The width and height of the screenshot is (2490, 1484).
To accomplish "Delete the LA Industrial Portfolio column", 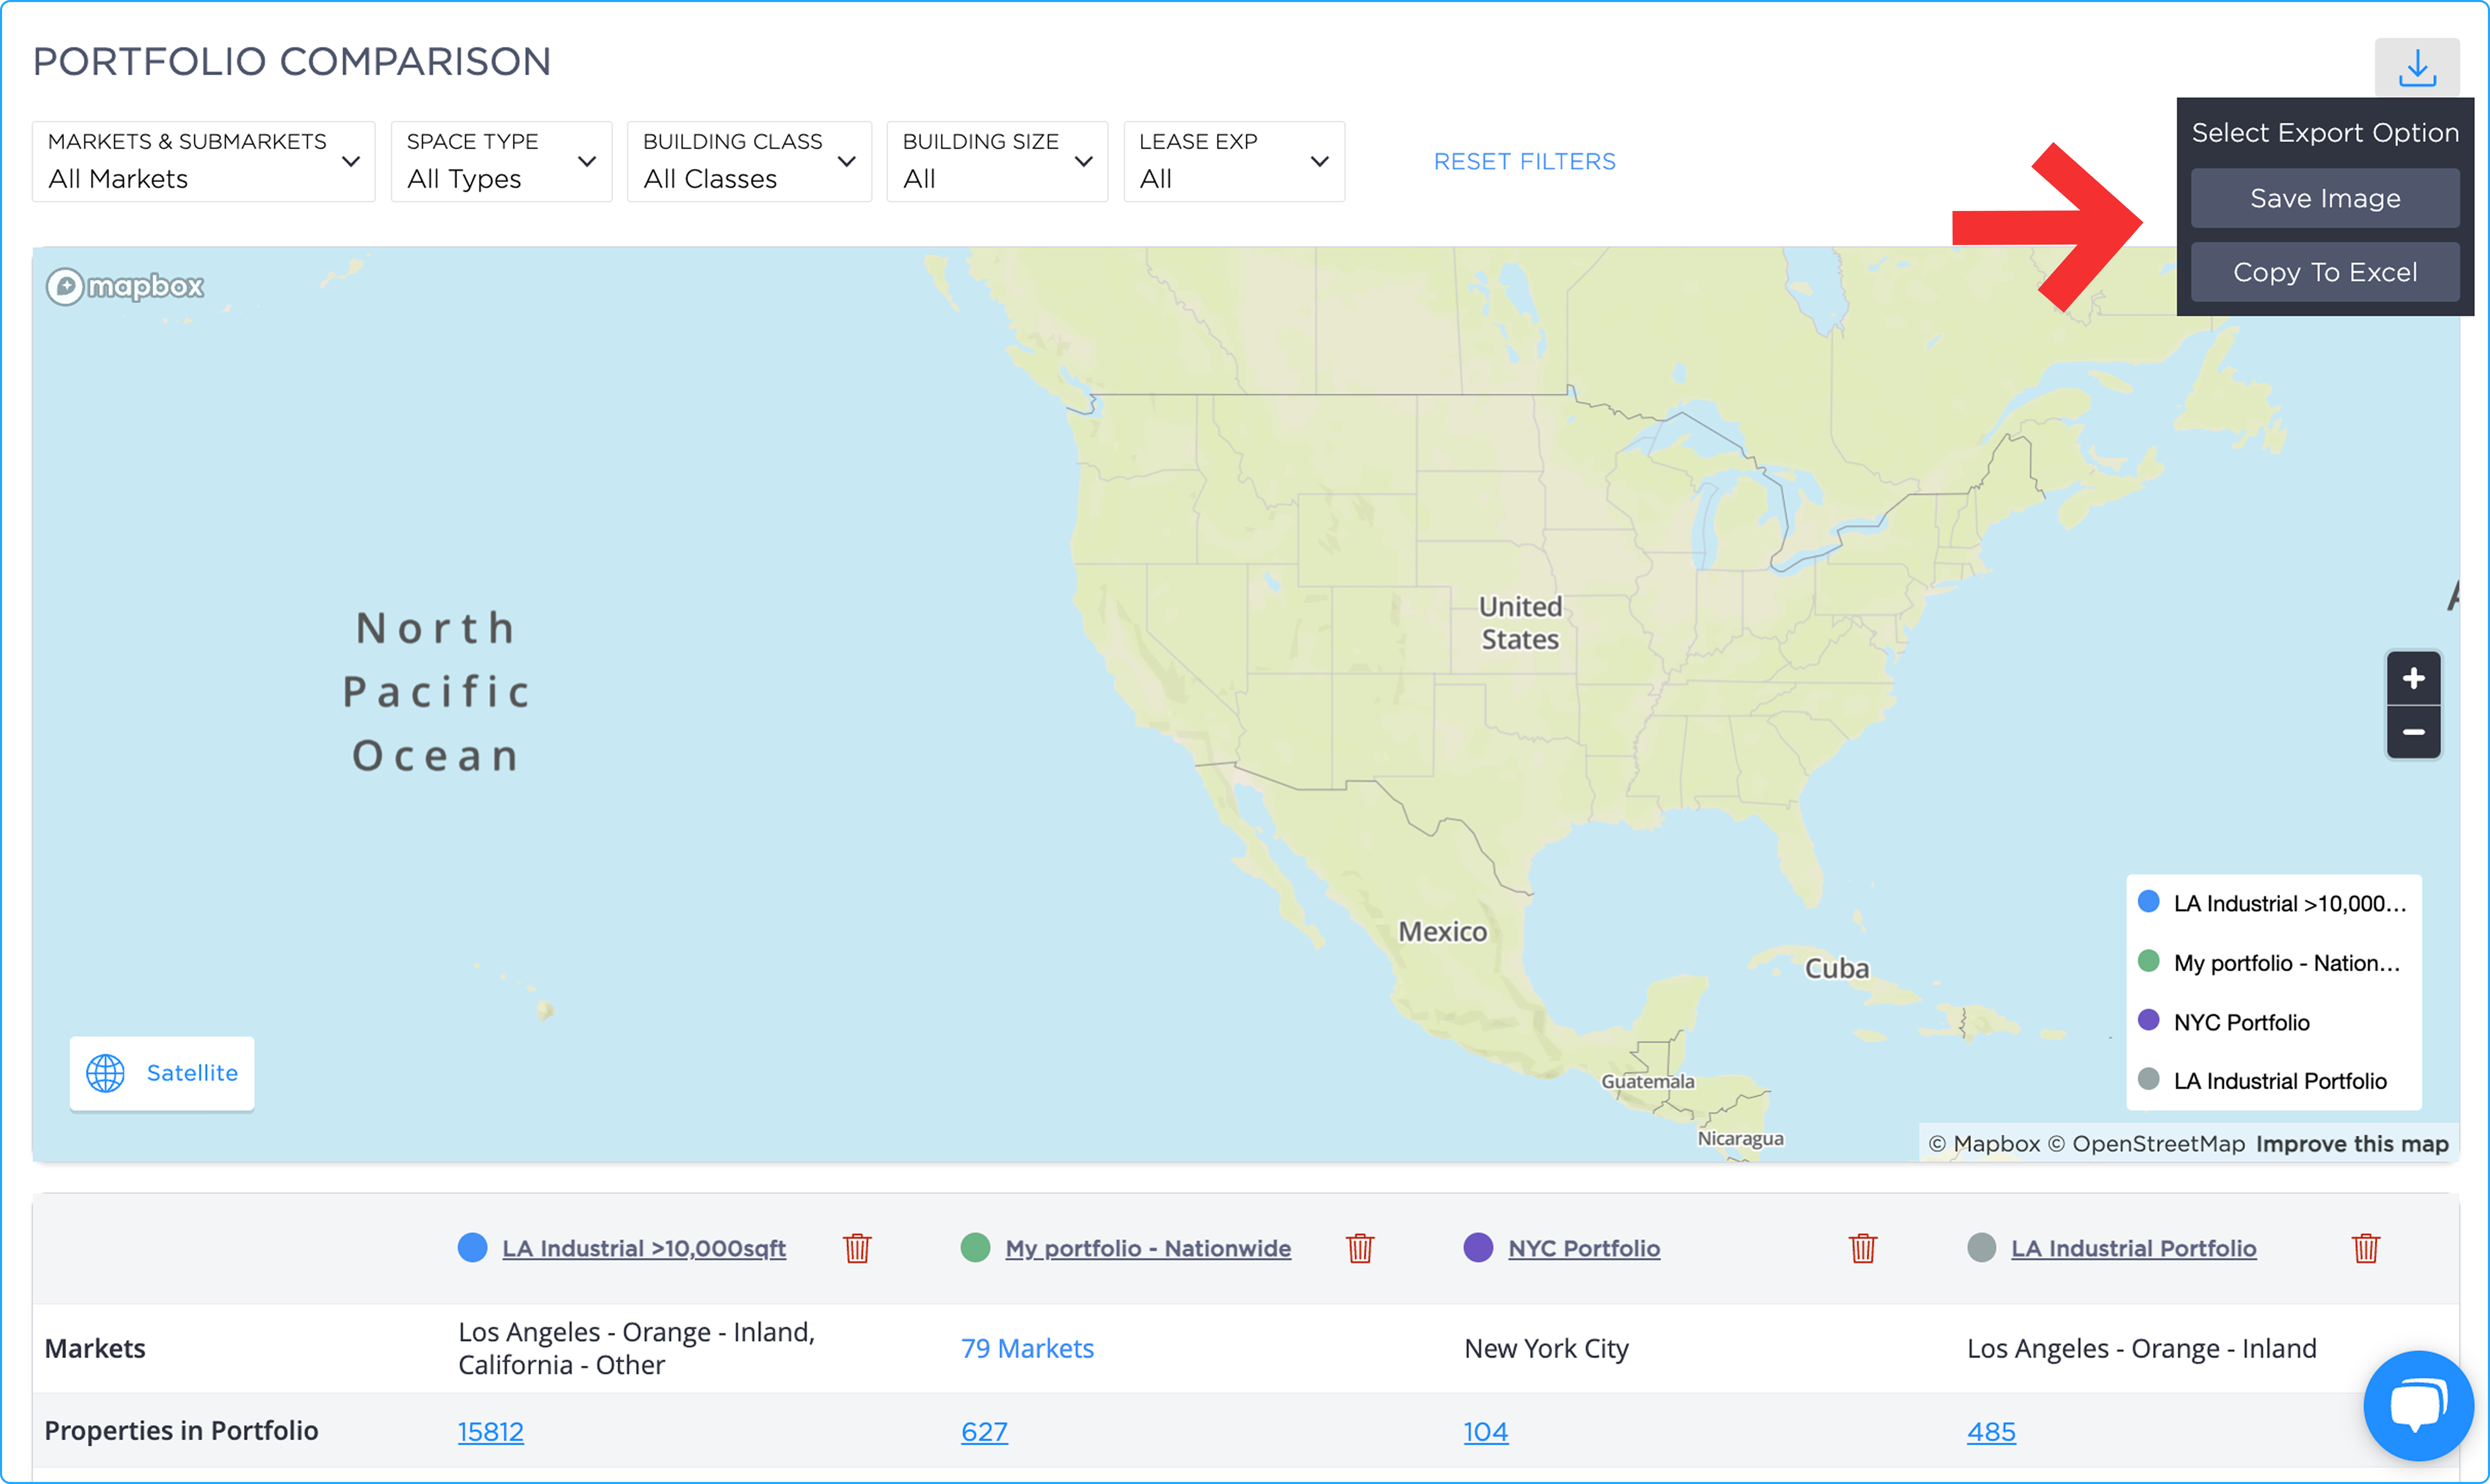I will point(2365,1248).
